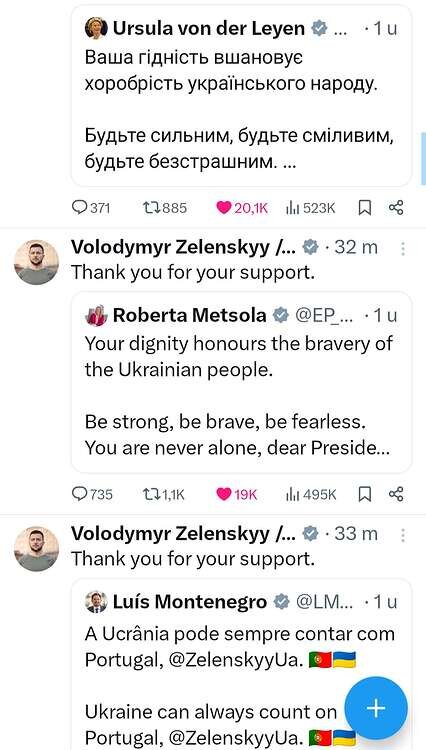Open the more options menu on the 33 m tweet
This screenshot has height=750, width=426.
403,535
